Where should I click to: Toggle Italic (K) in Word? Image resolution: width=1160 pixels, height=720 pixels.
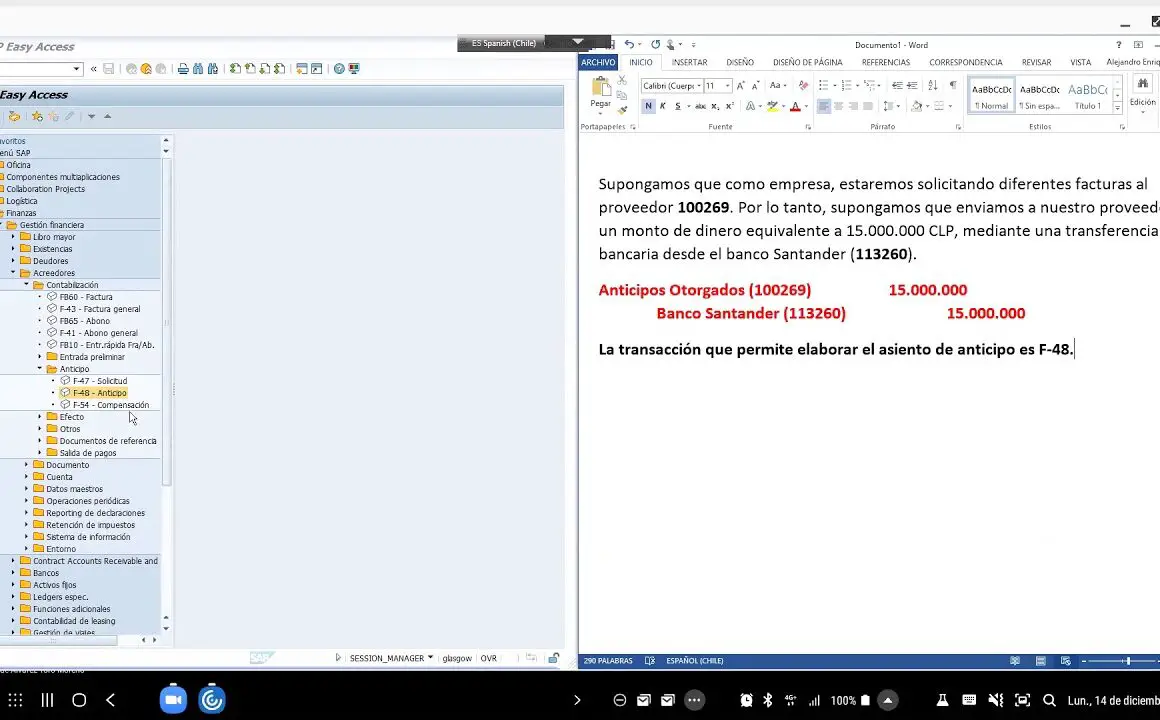tap(663, 107)
